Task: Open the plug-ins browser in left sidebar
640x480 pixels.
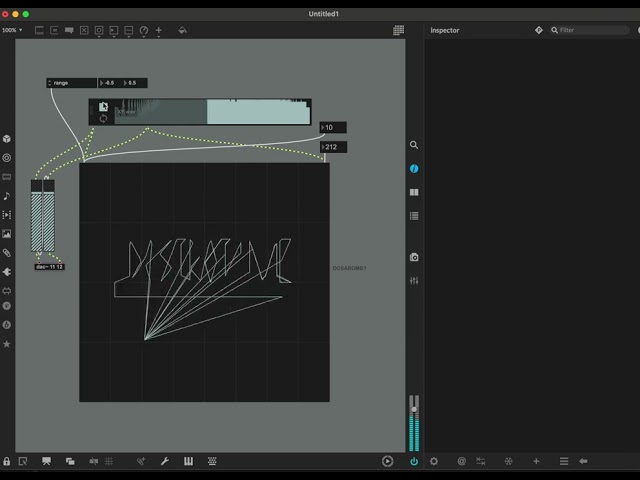Action: tap(7, 272)
